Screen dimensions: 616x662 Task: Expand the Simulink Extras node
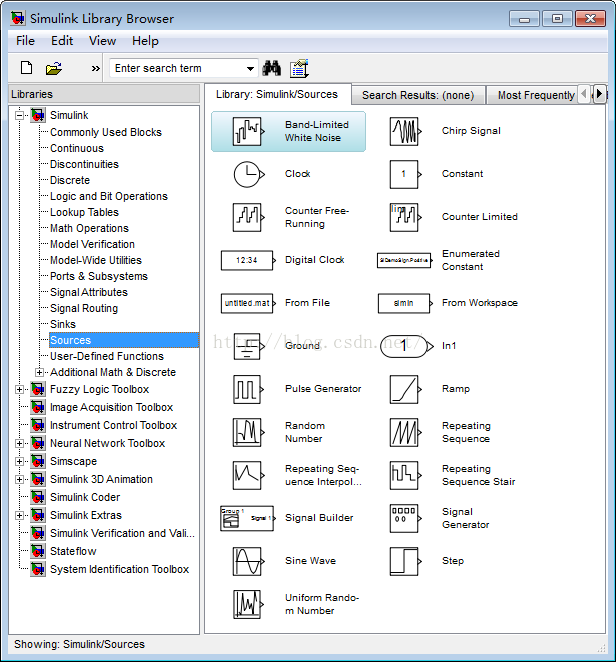click(19, 515)
